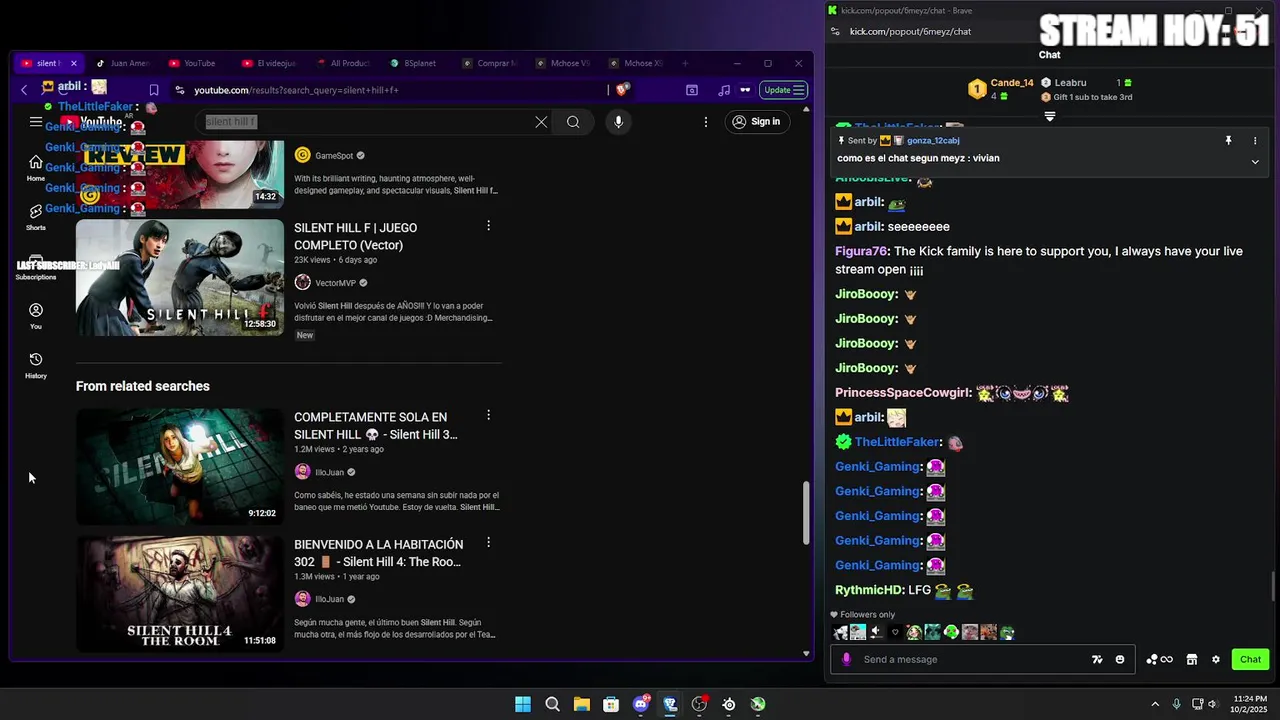Unpin the pinned message in Kick chat
Screen dimensions: 1280x720
(1228, 141)
